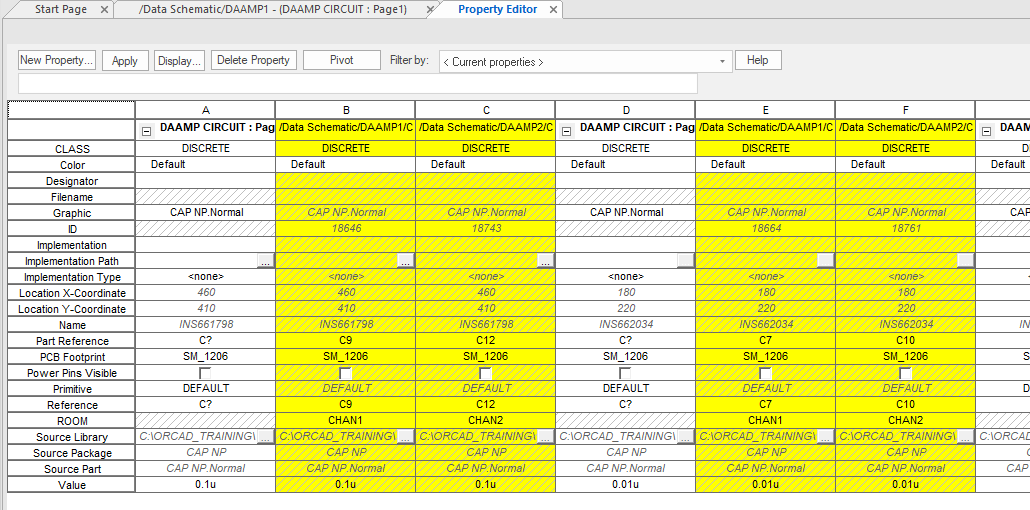Viewport: 1030px width, 510px height.
Task: Click ROOM cell CHAN1 in column B
Action: point(345,421)
